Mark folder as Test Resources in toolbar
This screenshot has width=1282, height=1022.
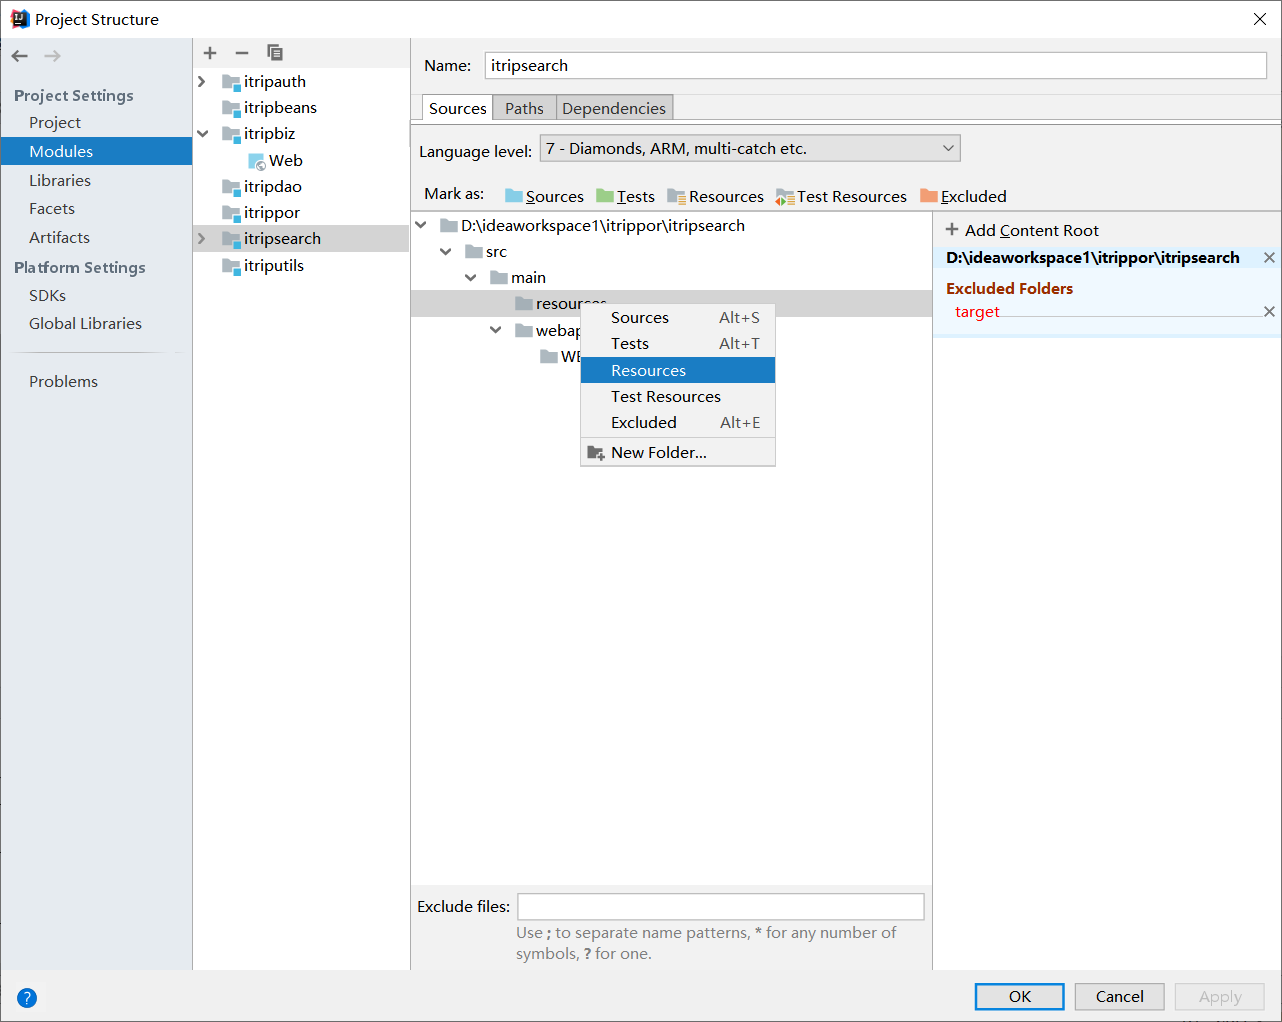841,196
